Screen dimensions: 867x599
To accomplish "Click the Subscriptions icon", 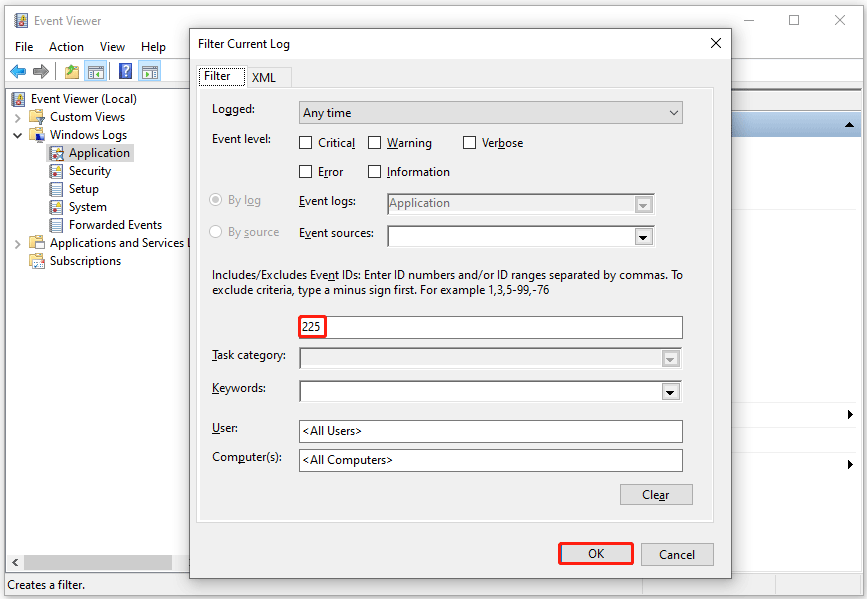I will click(37, 261).
